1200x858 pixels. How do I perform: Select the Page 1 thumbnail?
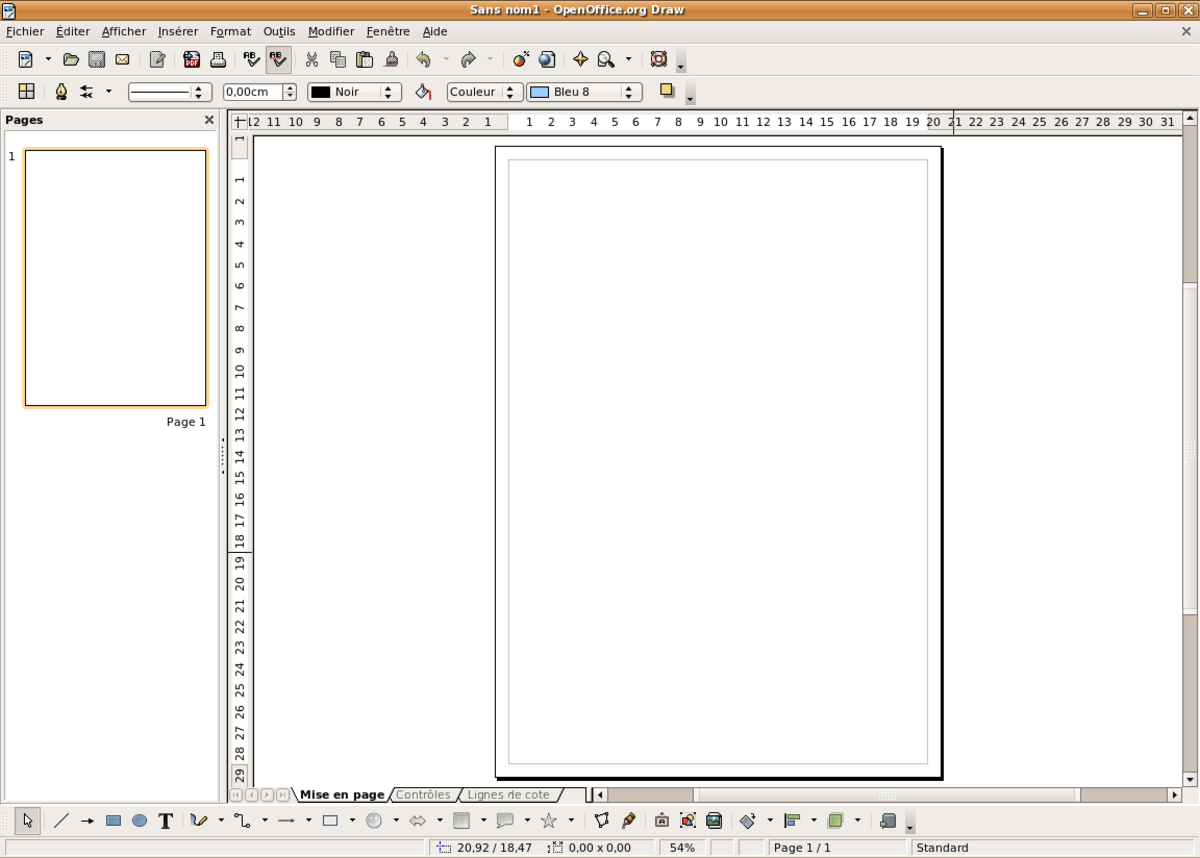[x=116, y=278]
